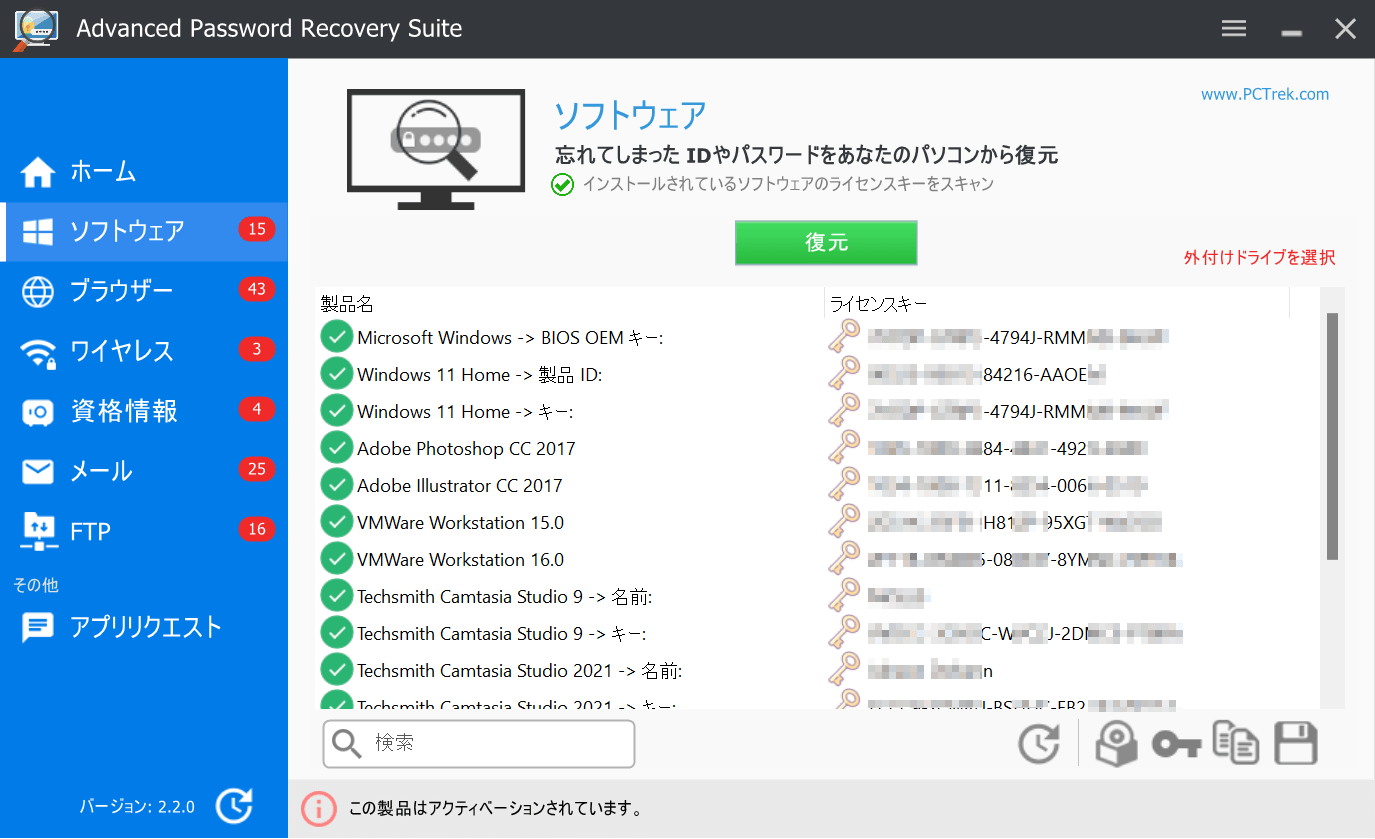This screenshot has width=1375, height=839.
Task: Click the key icon in Windows 11 Home 製品 ID row
Action: [x=844, y=373]
